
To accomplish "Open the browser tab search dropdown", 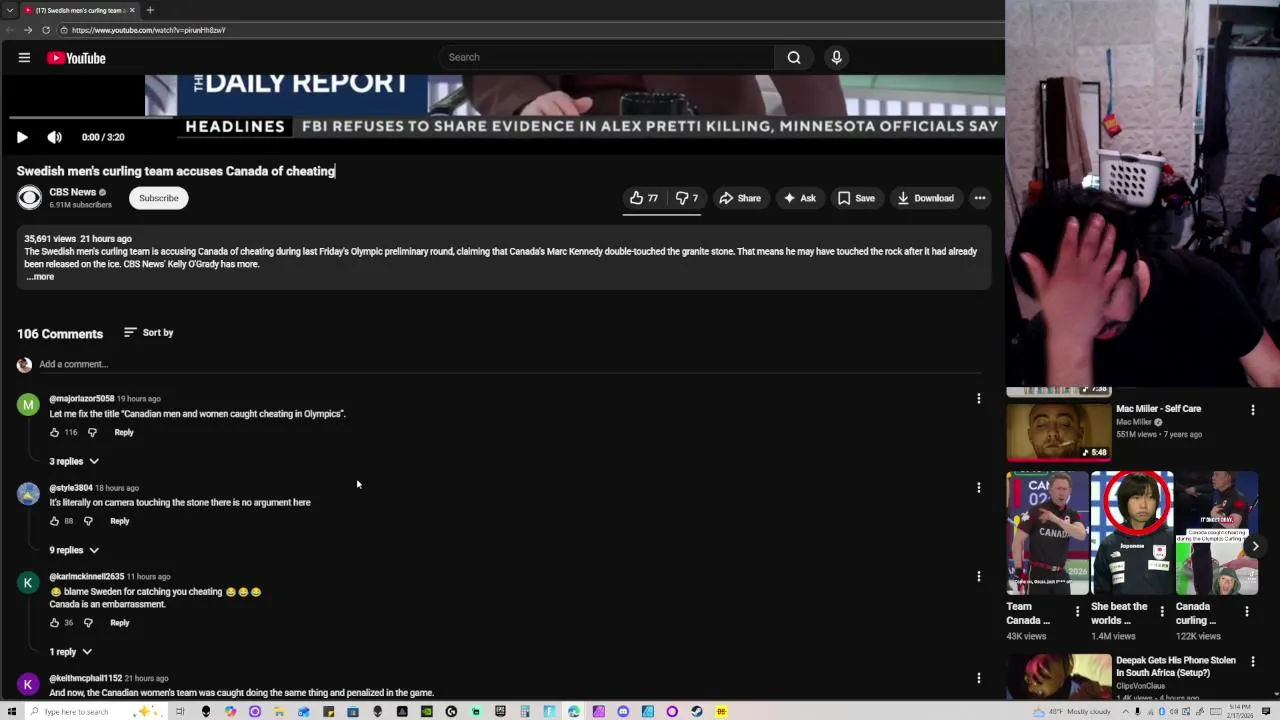I will [x=10, y=10].
